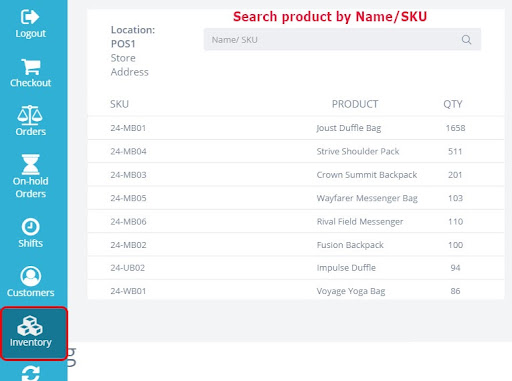Click the SKU column header
The width and height of the screenshot is (512, 381).
[119, 104]
